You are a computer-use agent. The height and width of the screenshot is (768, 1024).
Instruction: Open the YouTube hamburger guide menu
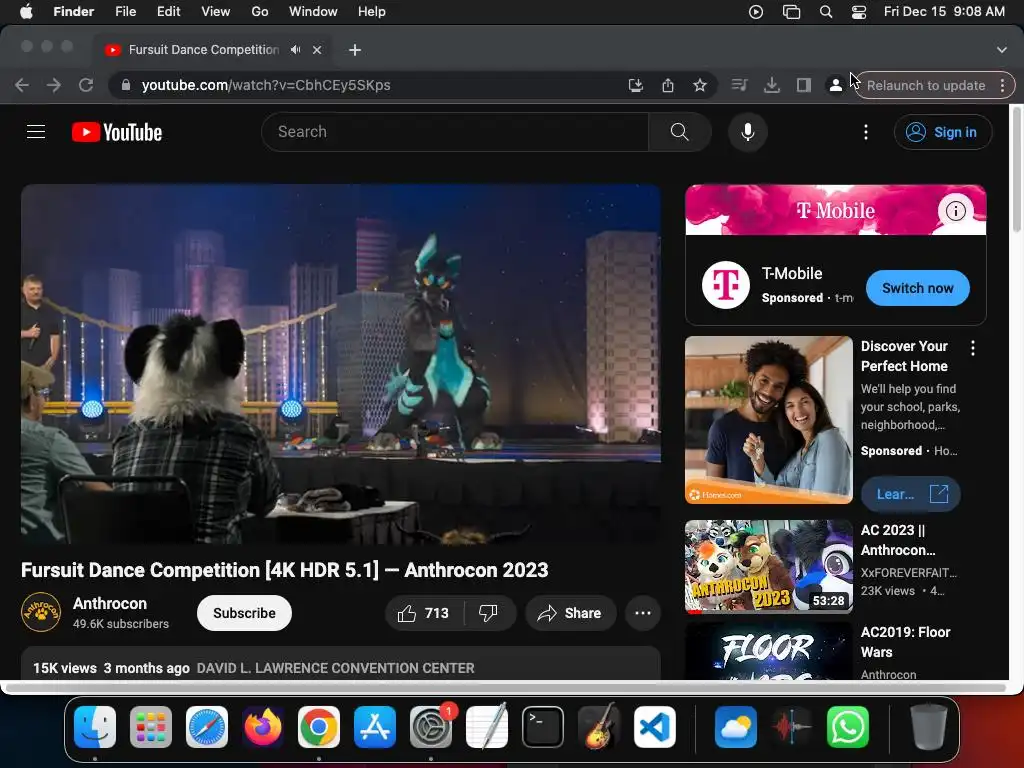click(x=36, y=132)
